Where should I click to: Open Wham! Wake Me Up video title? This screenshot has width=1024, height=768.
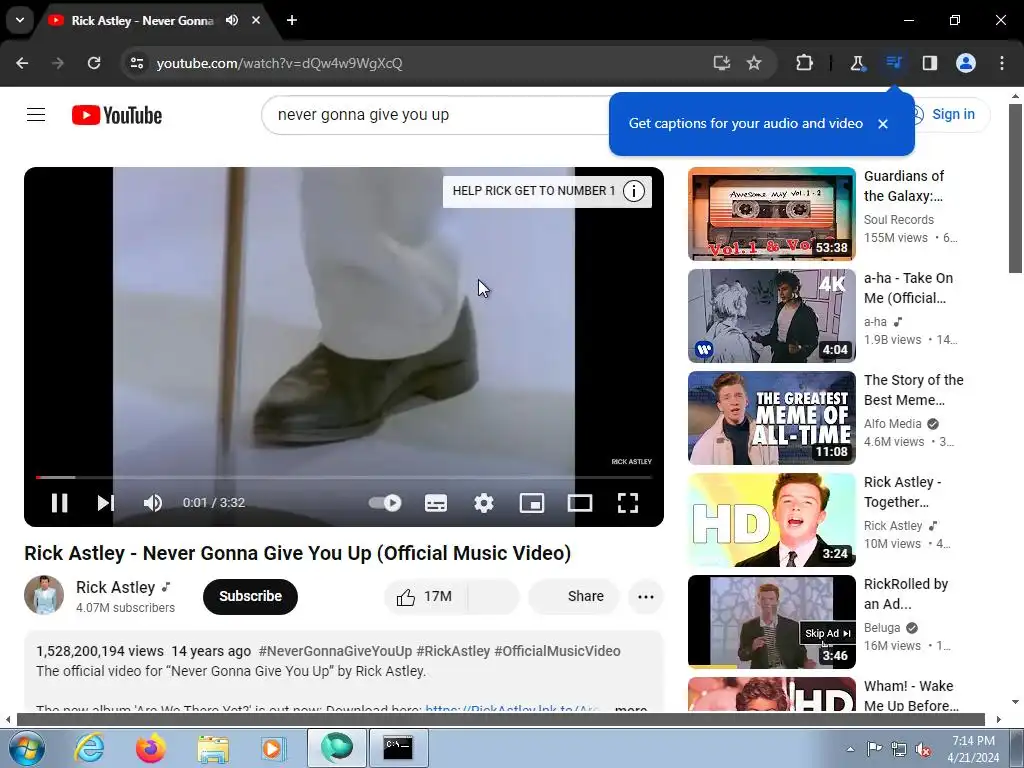[x=911, y=696]
